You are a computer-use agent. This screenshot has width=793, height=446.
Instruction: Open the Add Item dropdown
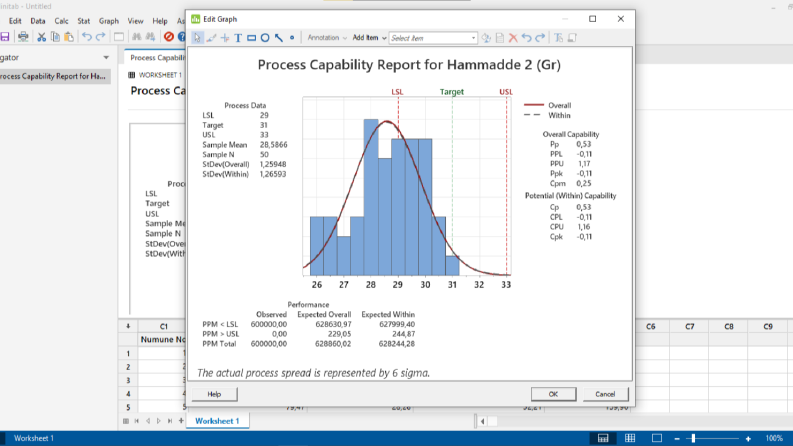coord(369,38)
